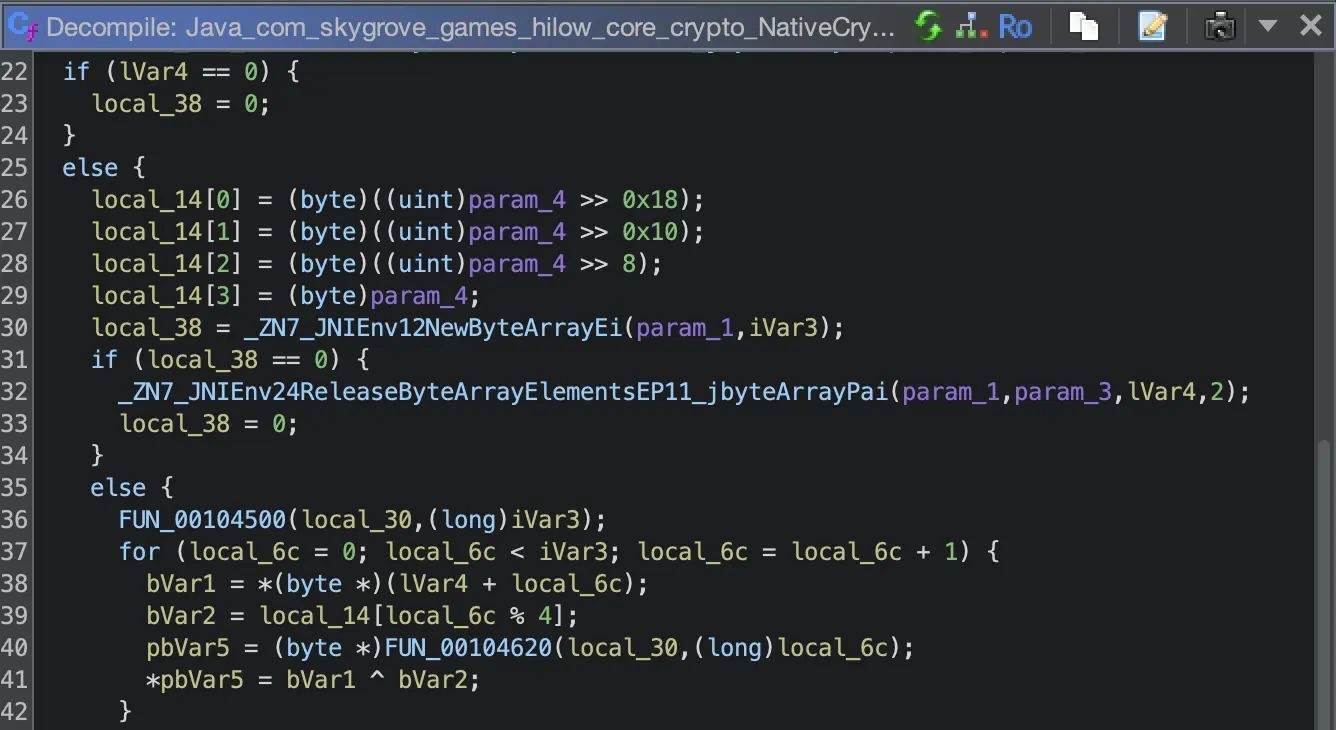The height and width of the screenshot is (730, 1336).
Task: Click the ReleaseByteArrayElements function call on line 32
Action: [x=503, y=391]
